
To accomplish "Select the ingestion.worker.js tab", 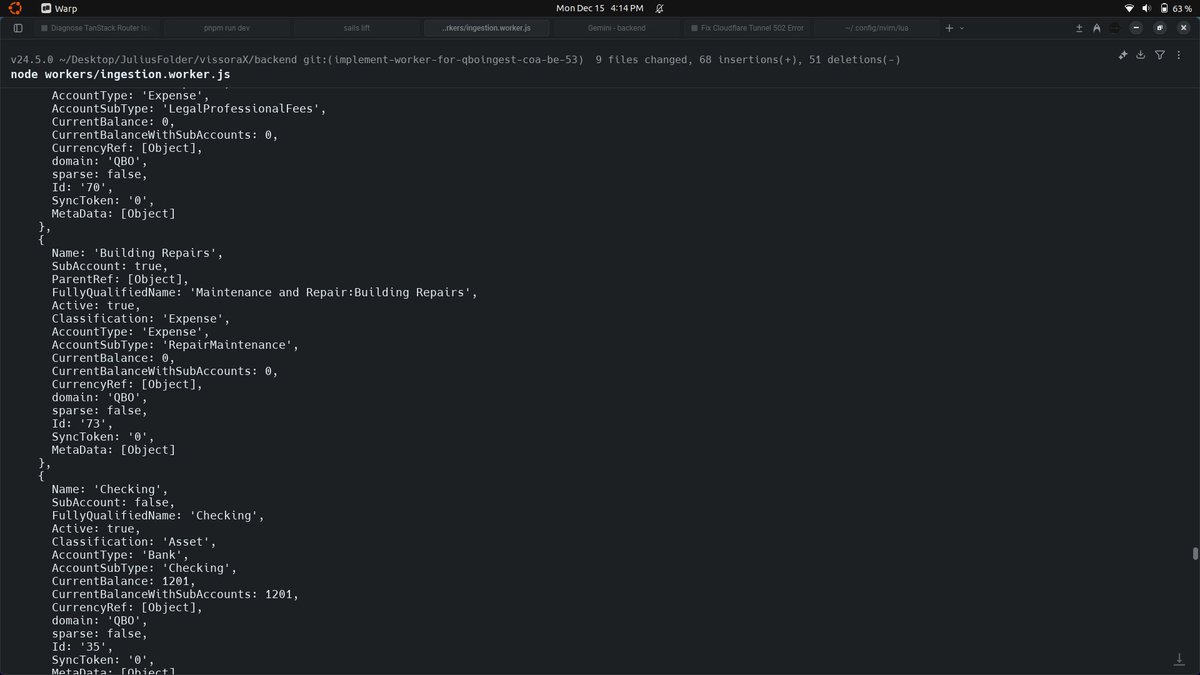I will point(487,28).
